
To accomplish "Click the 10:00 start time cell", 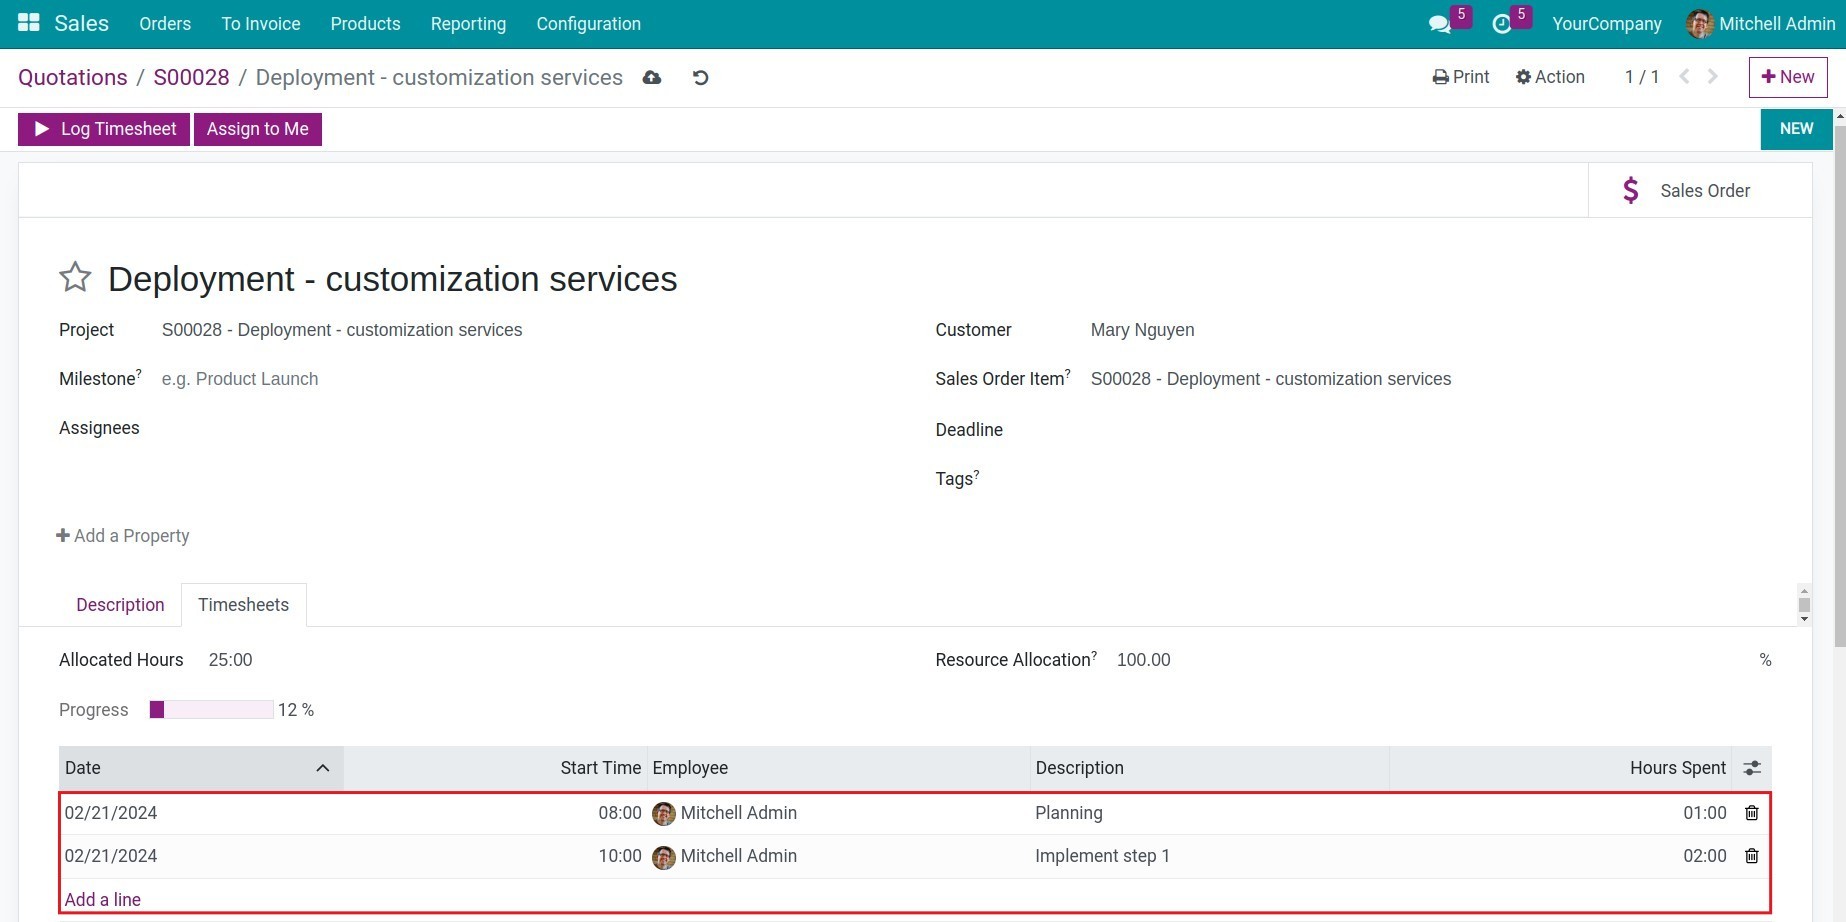I will 620,856.
